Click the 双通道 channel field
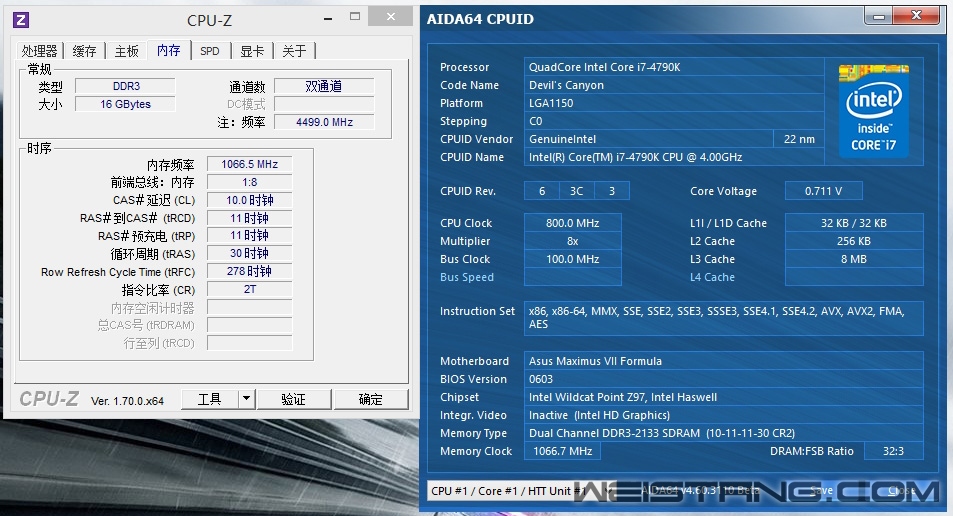This screenshot has width=953, height=516. (x=324, y=86)
